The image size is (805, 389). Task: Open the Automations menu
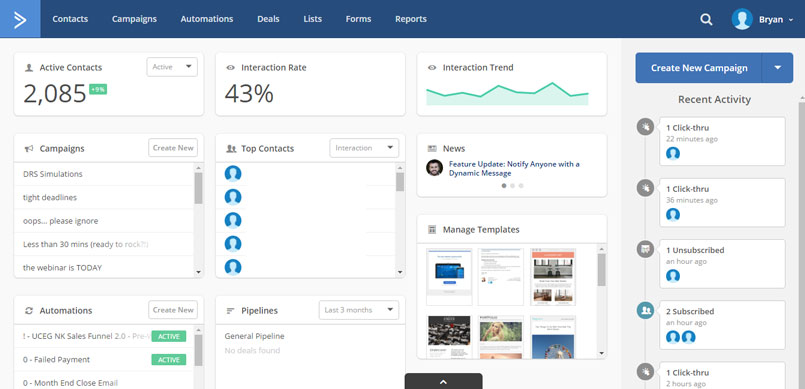pyautogui.click(x=207, y=19)
